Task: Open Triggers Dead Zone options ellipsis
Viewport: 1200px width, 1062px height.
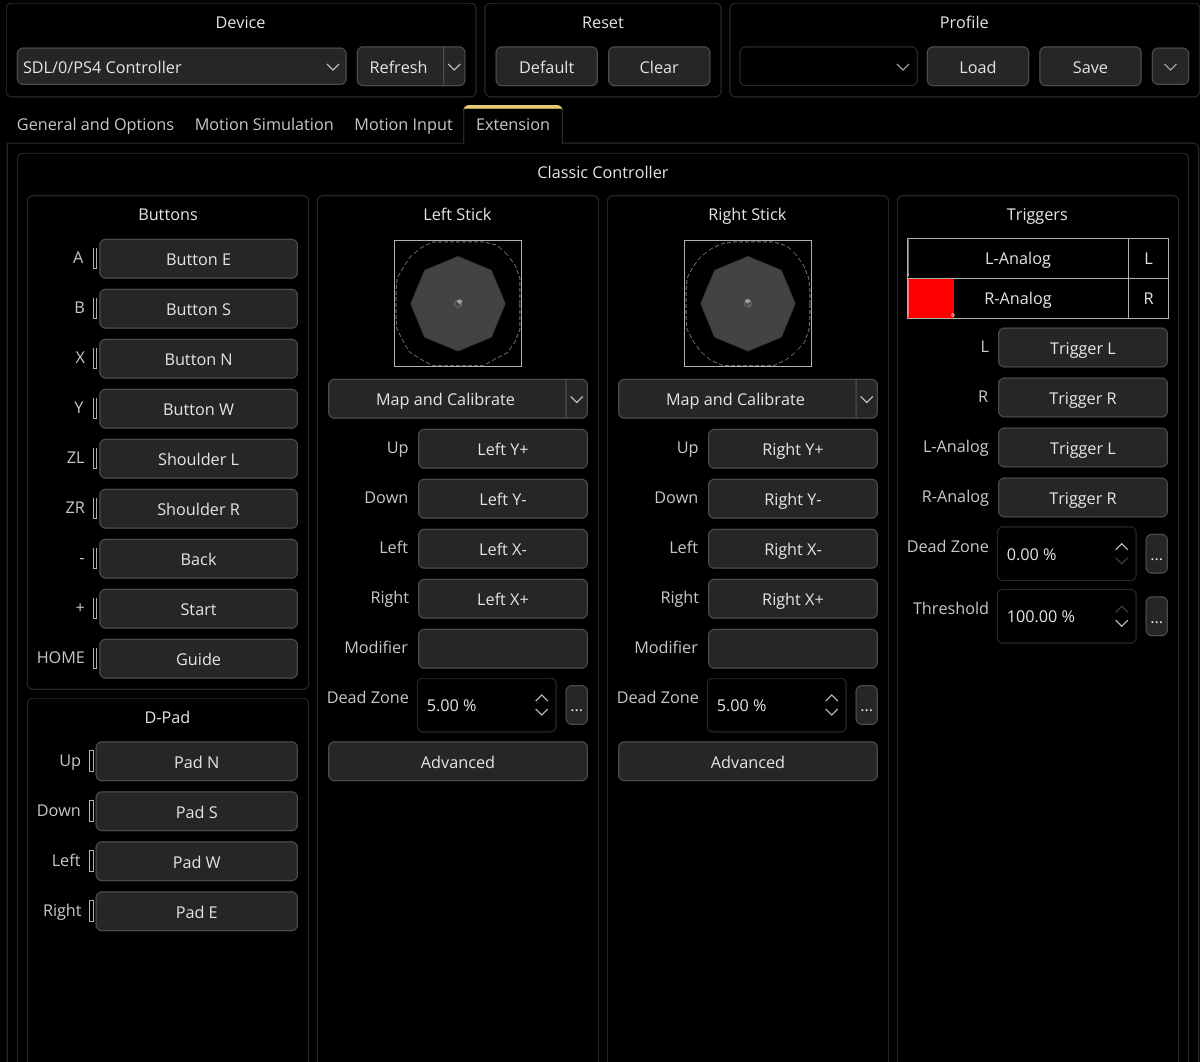Action: pos(1157,553)
